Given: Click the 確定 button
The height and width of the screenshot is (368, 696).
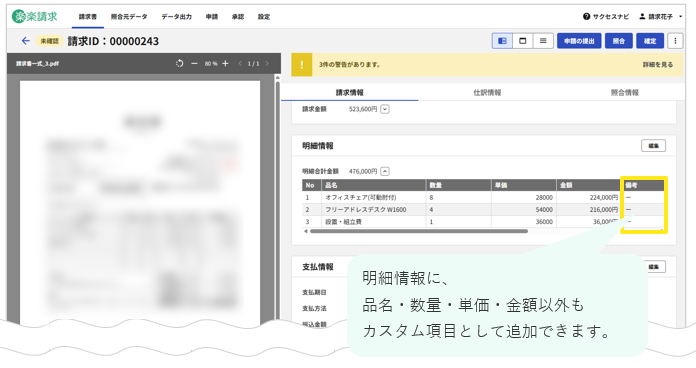Looking at the screenshot, I should tap(650, 41).
